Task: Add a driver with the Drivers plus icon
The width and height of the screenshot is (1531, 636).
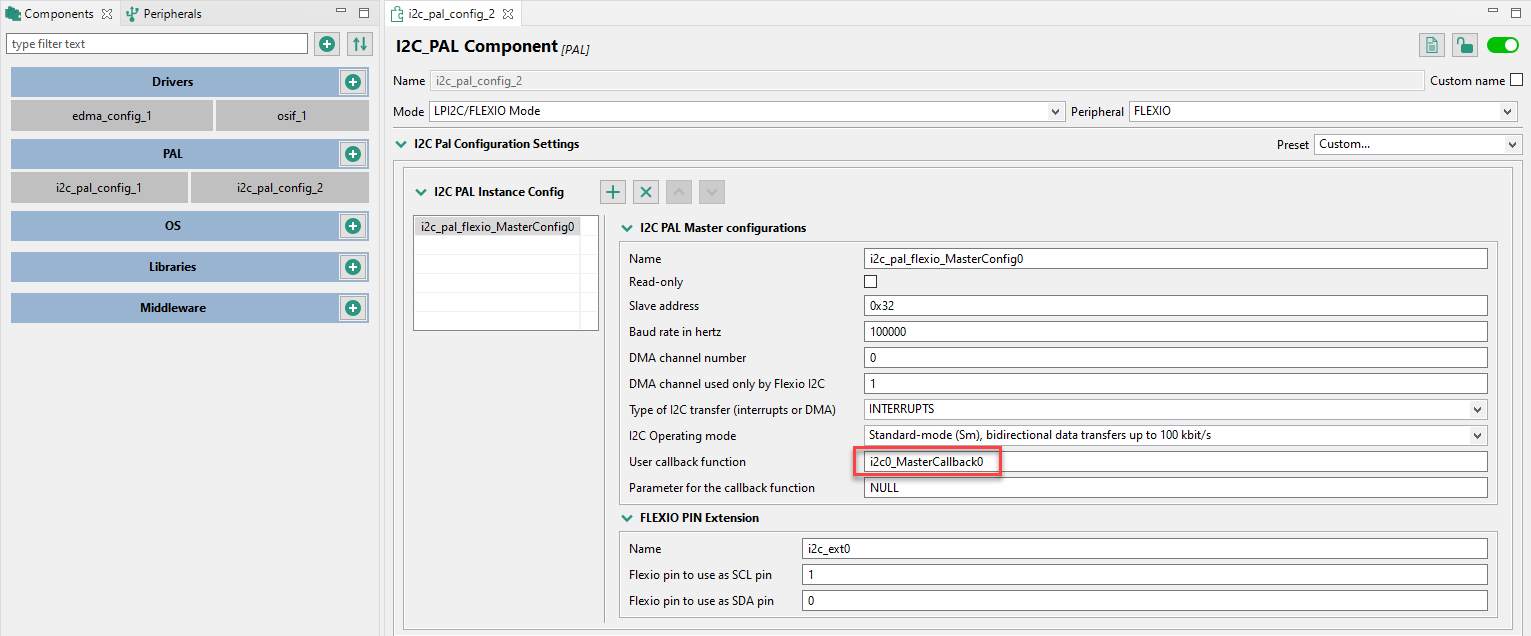Action: 353,82
